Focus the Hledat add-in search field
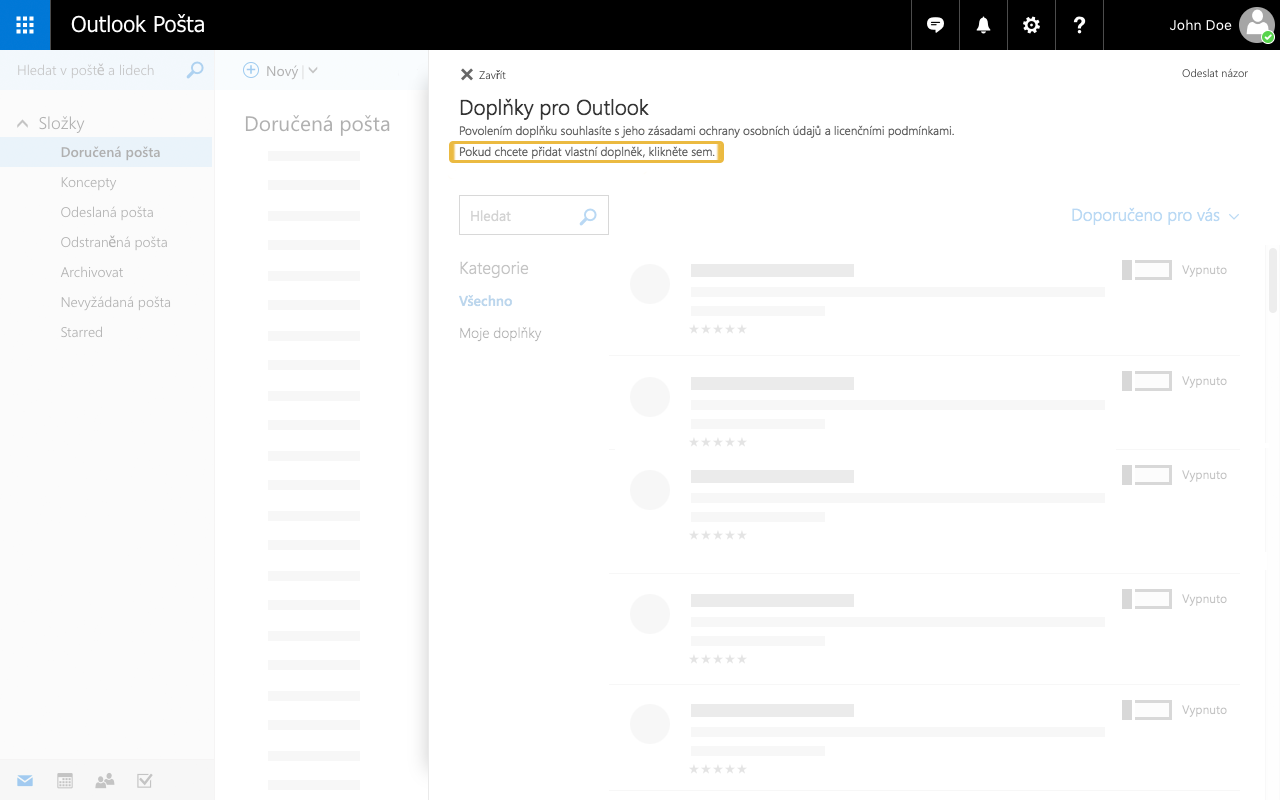The image size is (1280, 800). pos(534,216)
